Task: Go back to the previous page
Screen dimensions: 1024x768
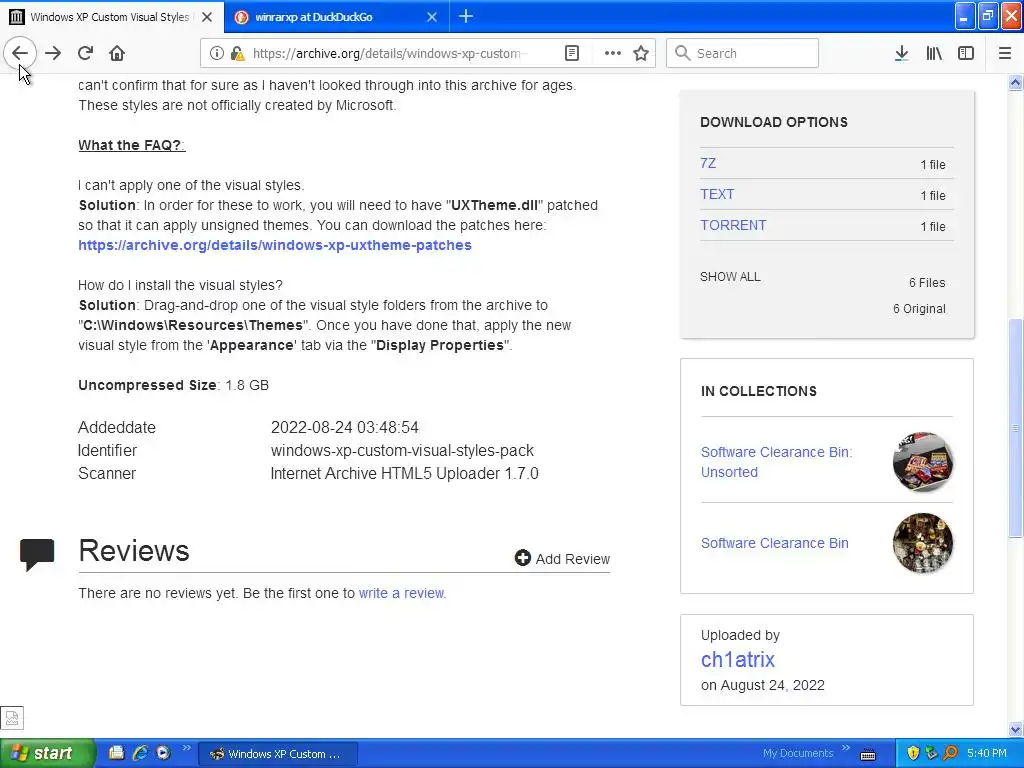Action: 20,53
